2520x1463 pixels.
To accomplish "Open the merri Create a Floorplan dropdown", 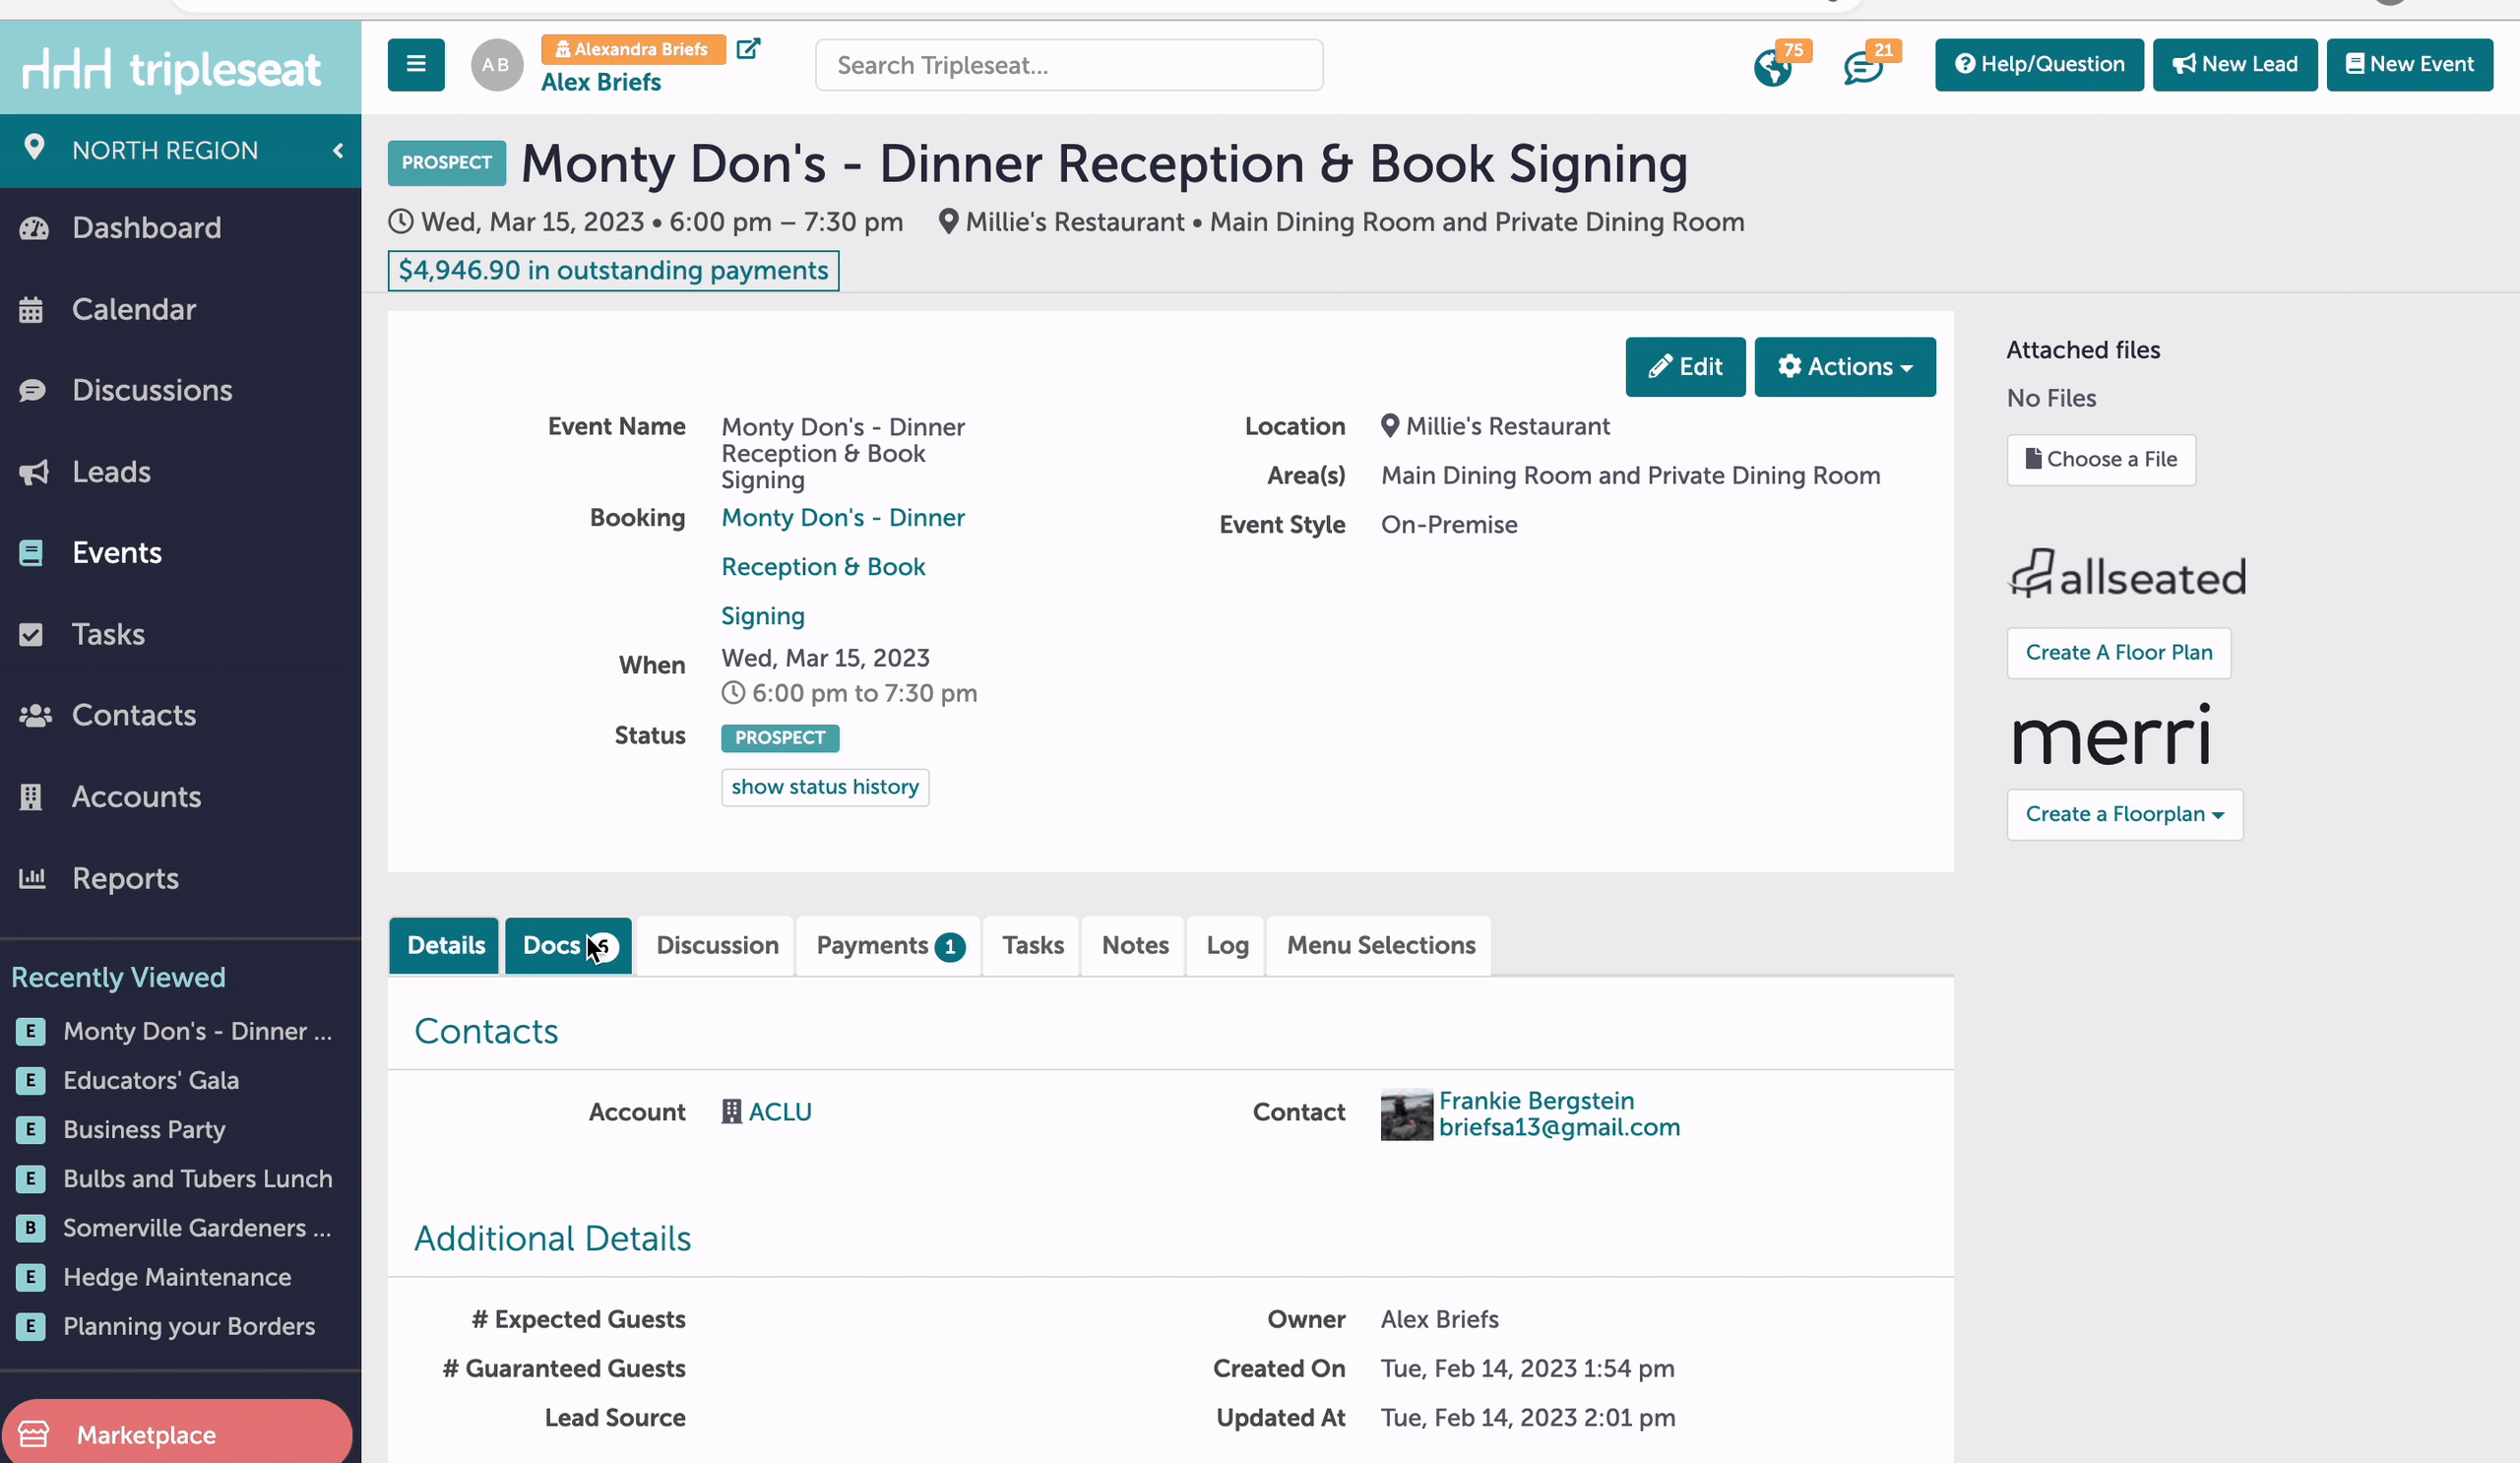I will point(2125,814).
